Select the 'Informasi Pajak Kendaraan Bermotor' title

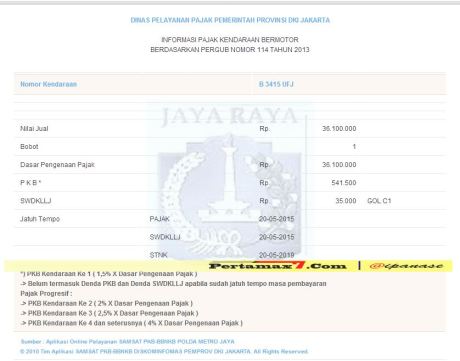(x=230, y=40)
